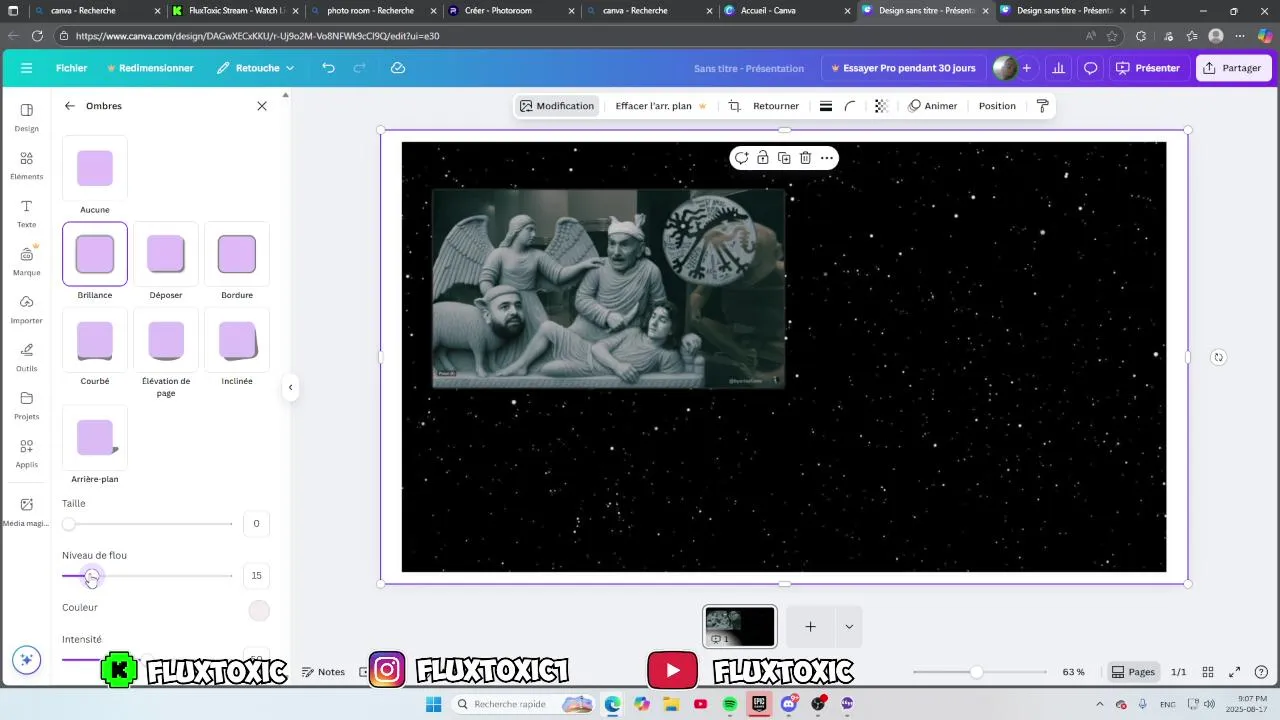This screenshot has width=1280, height=720.
Task: Click Essayer Pro pendant 30 jours
Action: coord(903,68)
